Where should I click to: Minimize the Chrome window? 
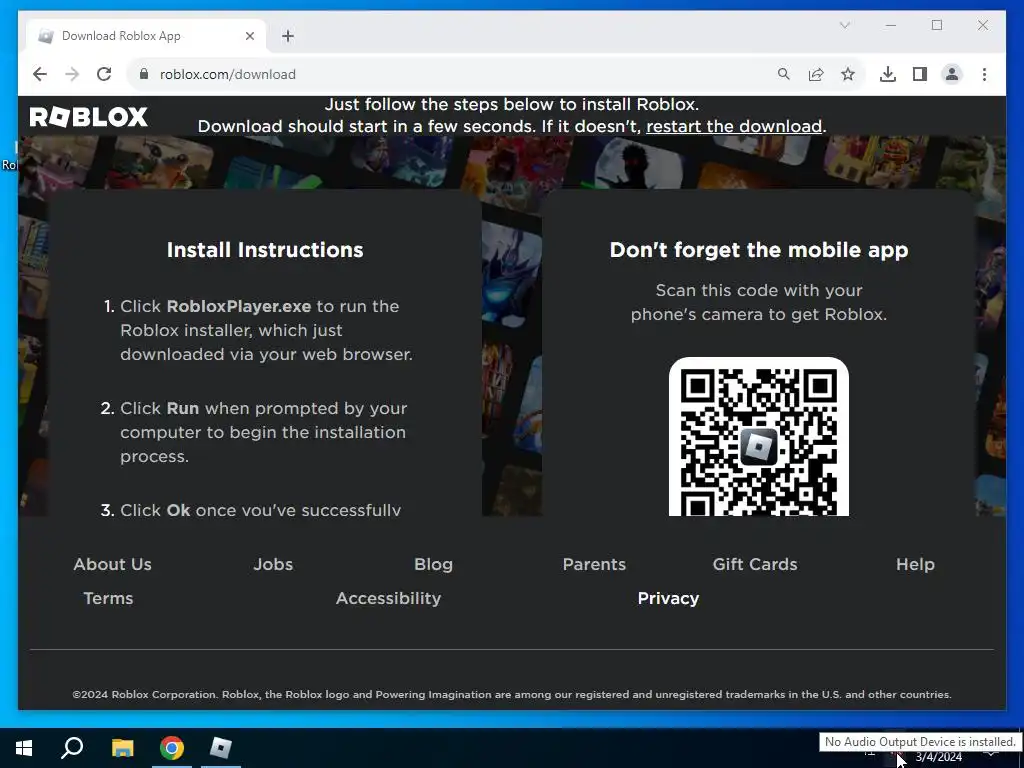pyautogui.click(x=891, y=25)
